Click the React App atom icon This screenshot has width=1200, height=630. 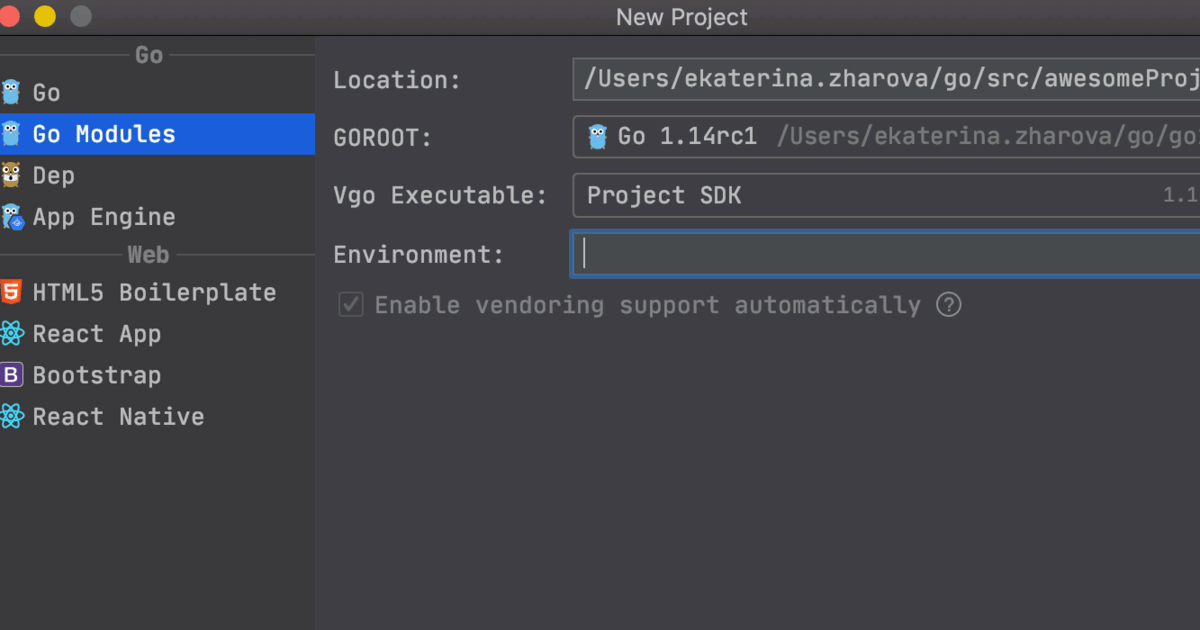[x=11, y=334]
